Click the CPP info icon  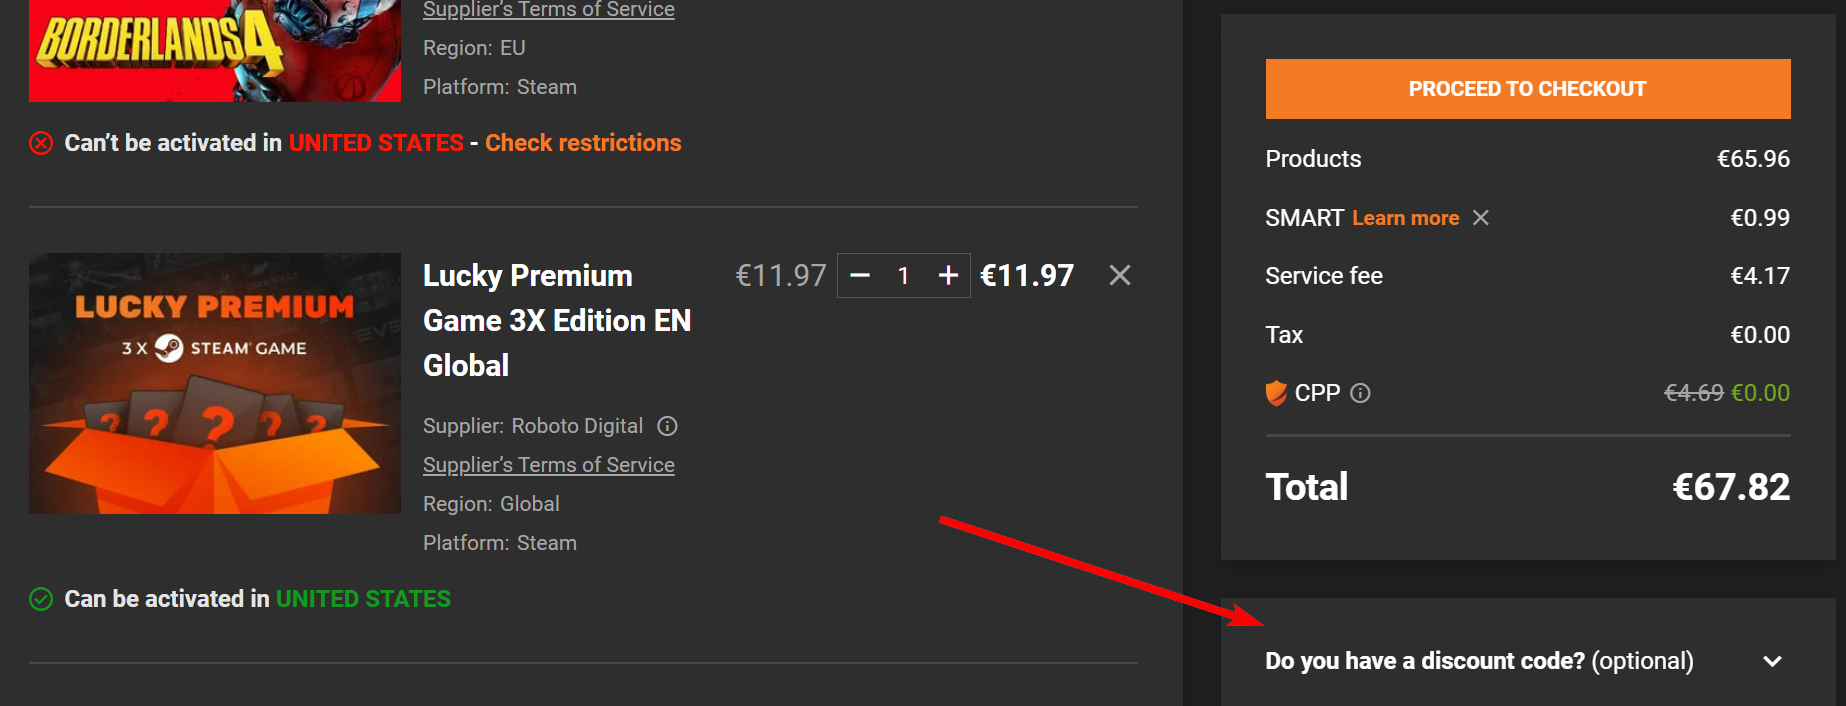click(1360, 393)
